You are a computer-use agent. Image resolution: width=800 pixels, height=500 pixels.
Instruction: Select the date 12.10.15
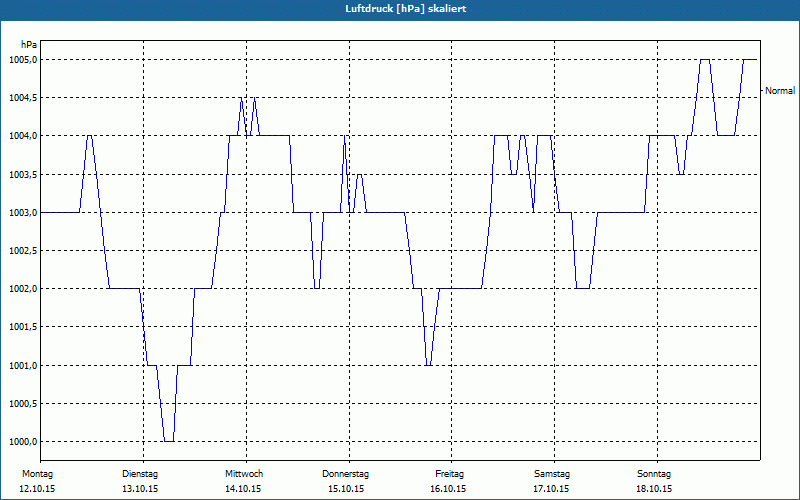37,489
